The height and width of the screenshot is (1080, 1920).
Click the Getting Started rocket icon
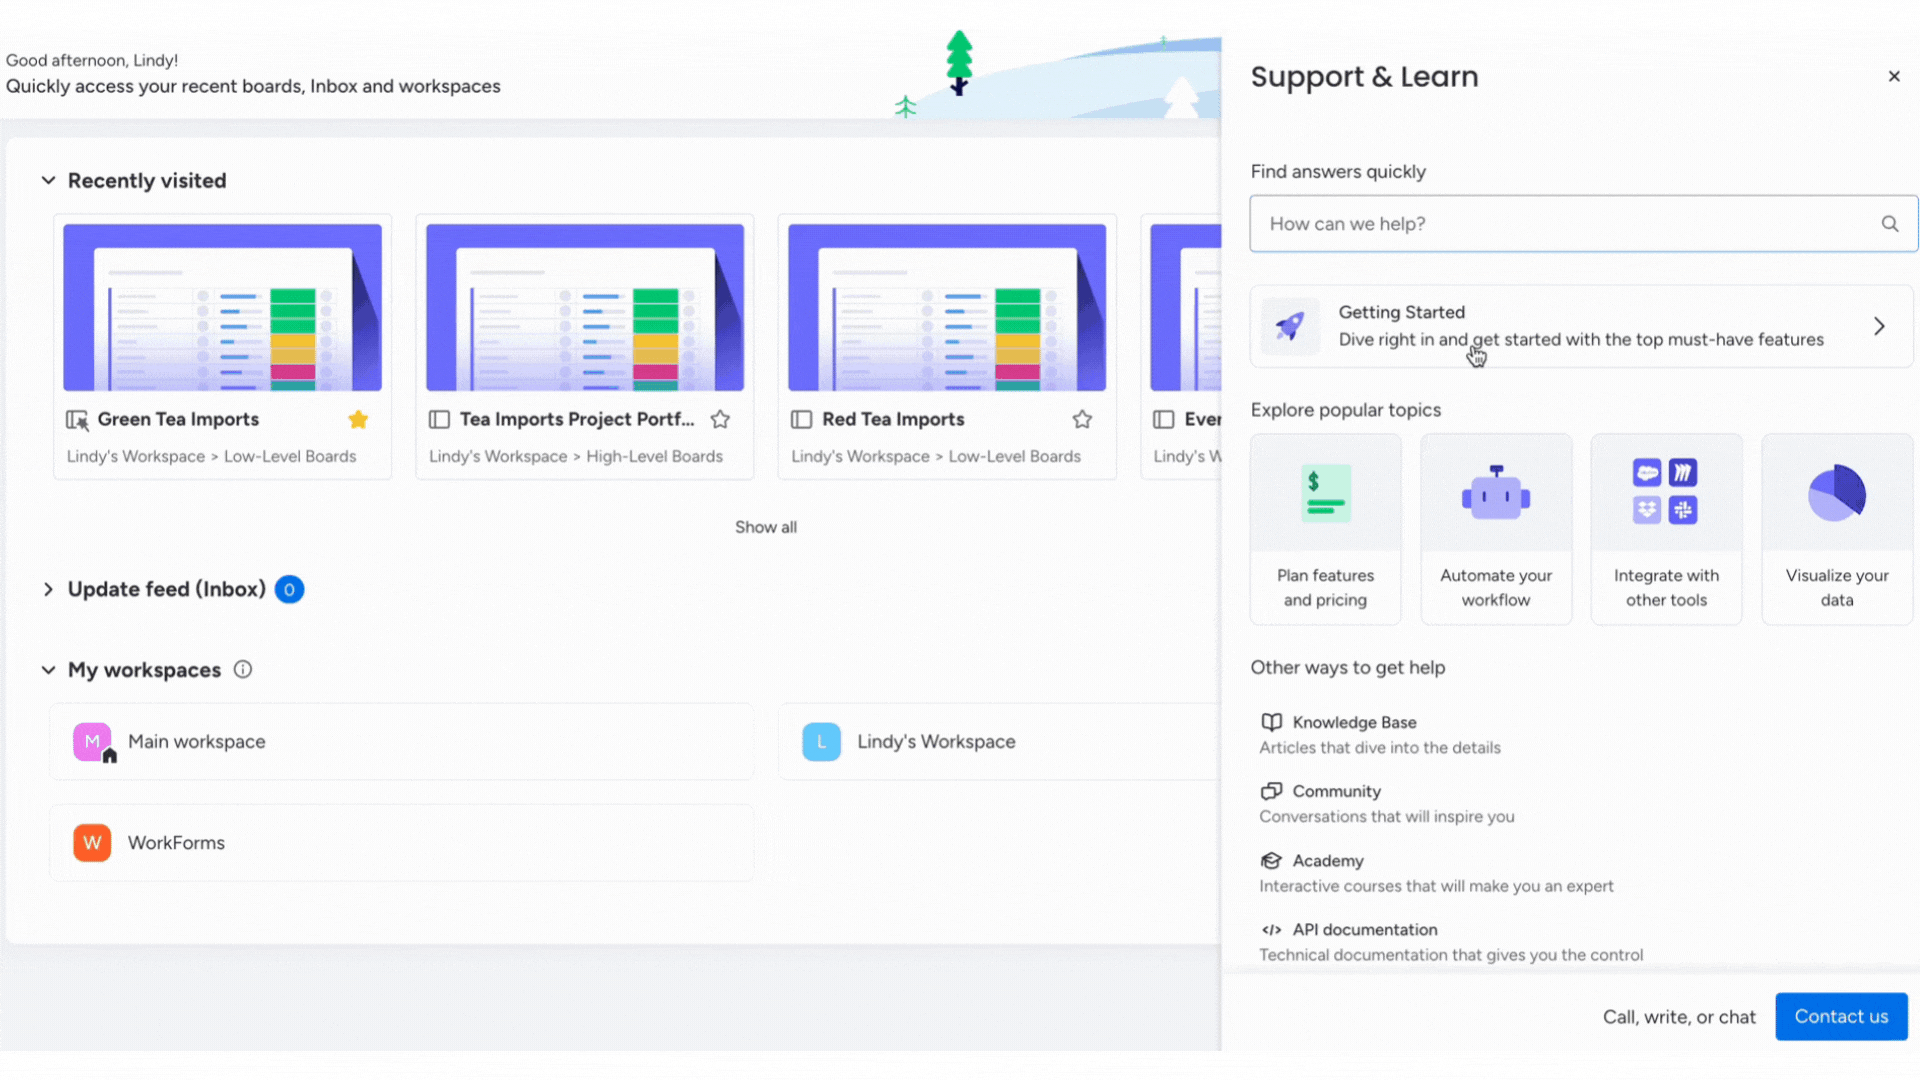[x=1291, y=324]
